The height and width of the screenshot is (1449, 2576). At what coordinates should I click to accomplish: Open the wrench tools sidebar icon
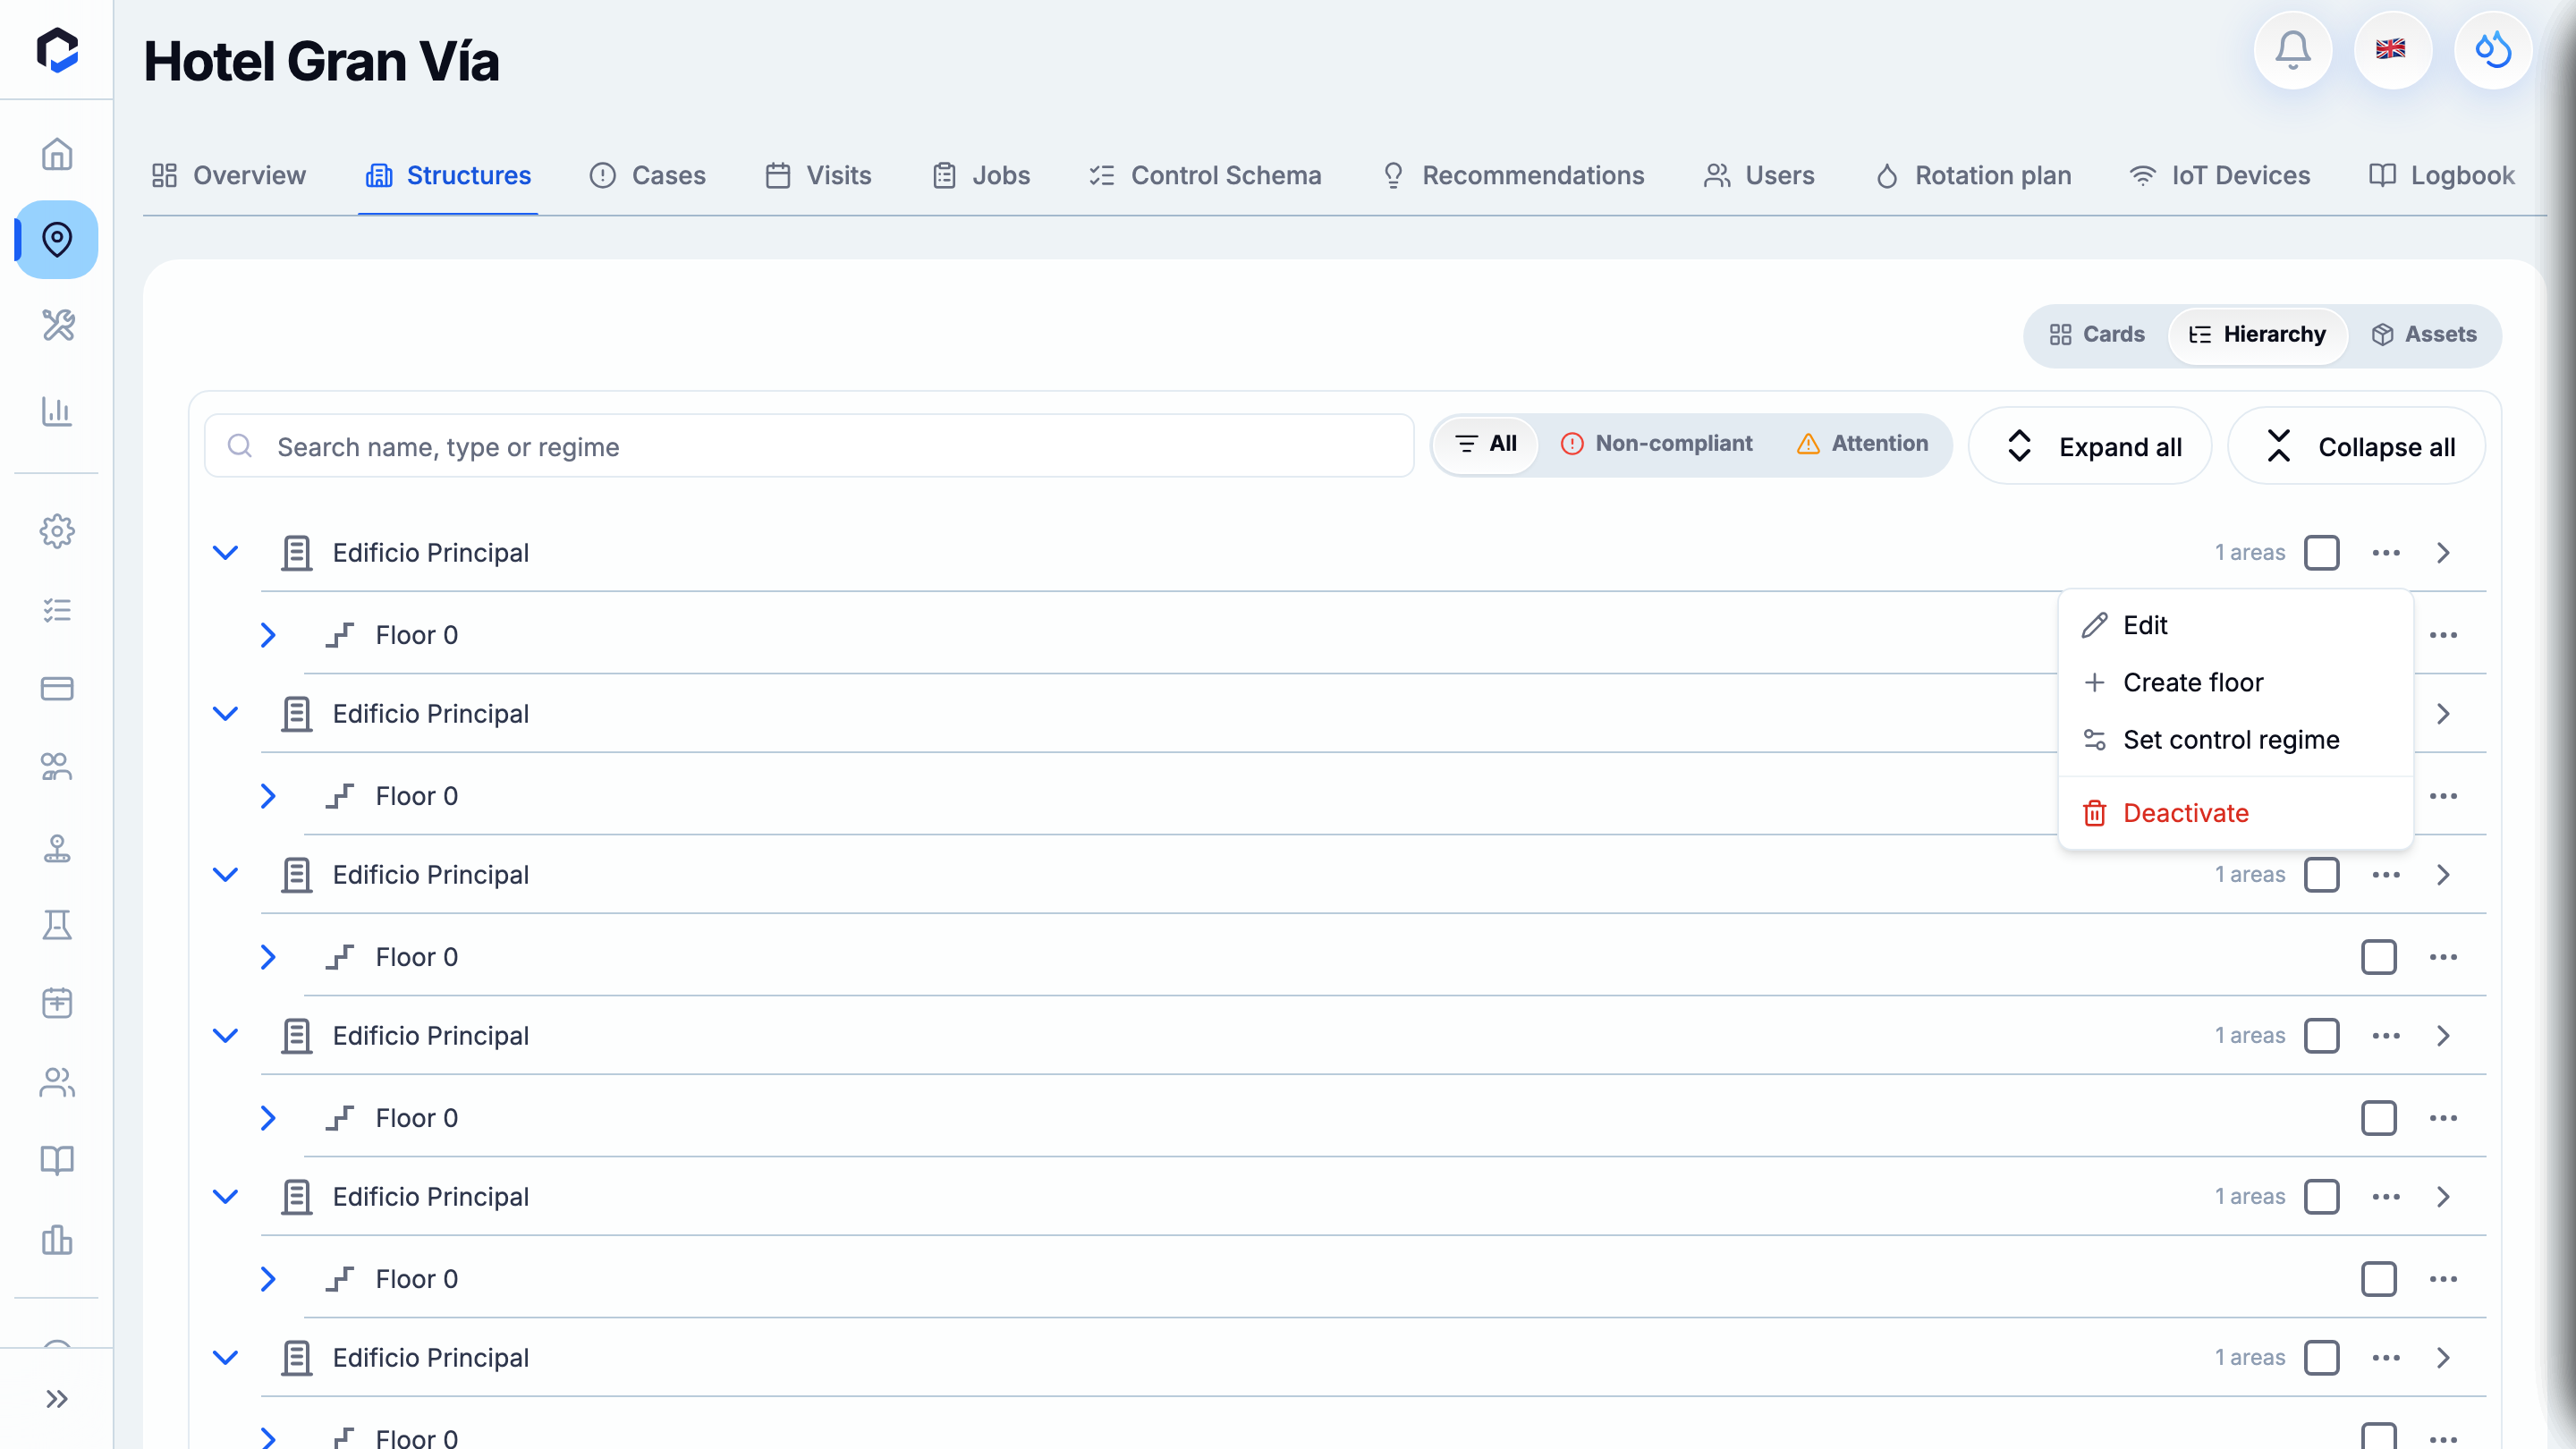(x=57, y=325)
